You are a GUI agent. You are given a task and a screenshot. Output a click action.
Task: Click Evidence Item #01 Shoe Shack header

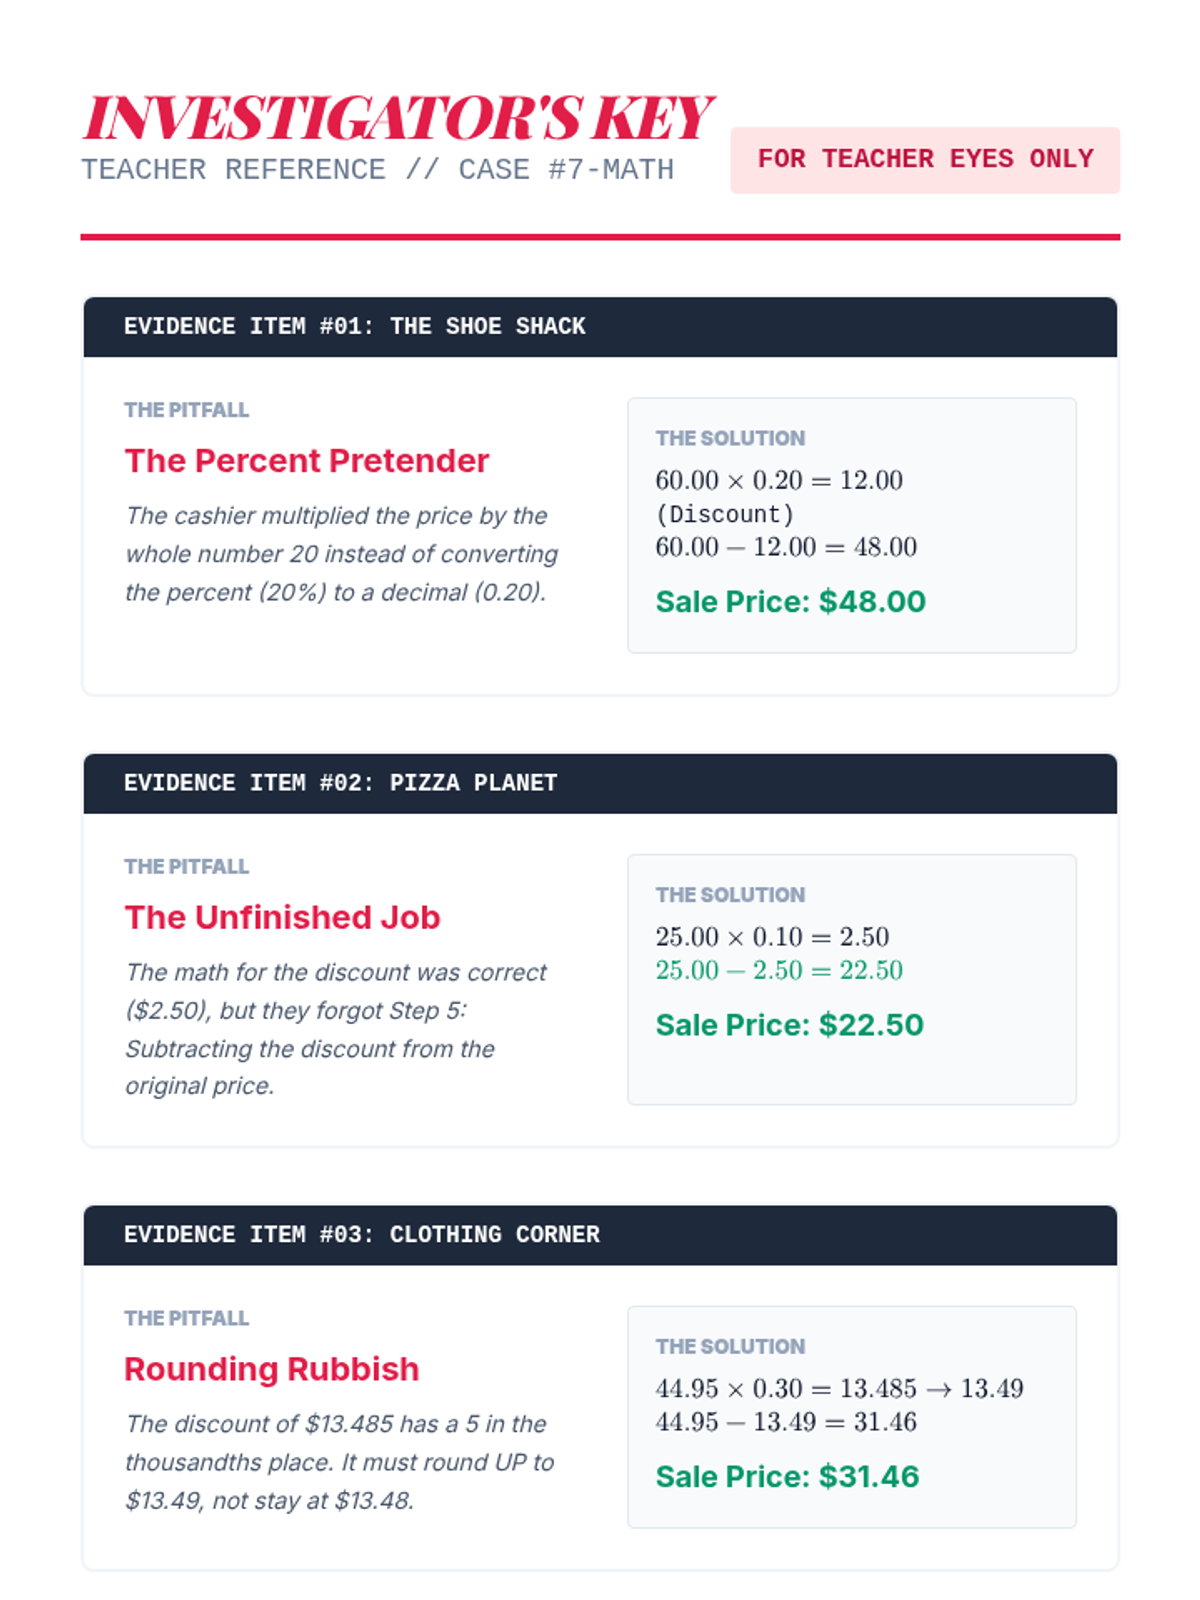(x=600, y=327)
